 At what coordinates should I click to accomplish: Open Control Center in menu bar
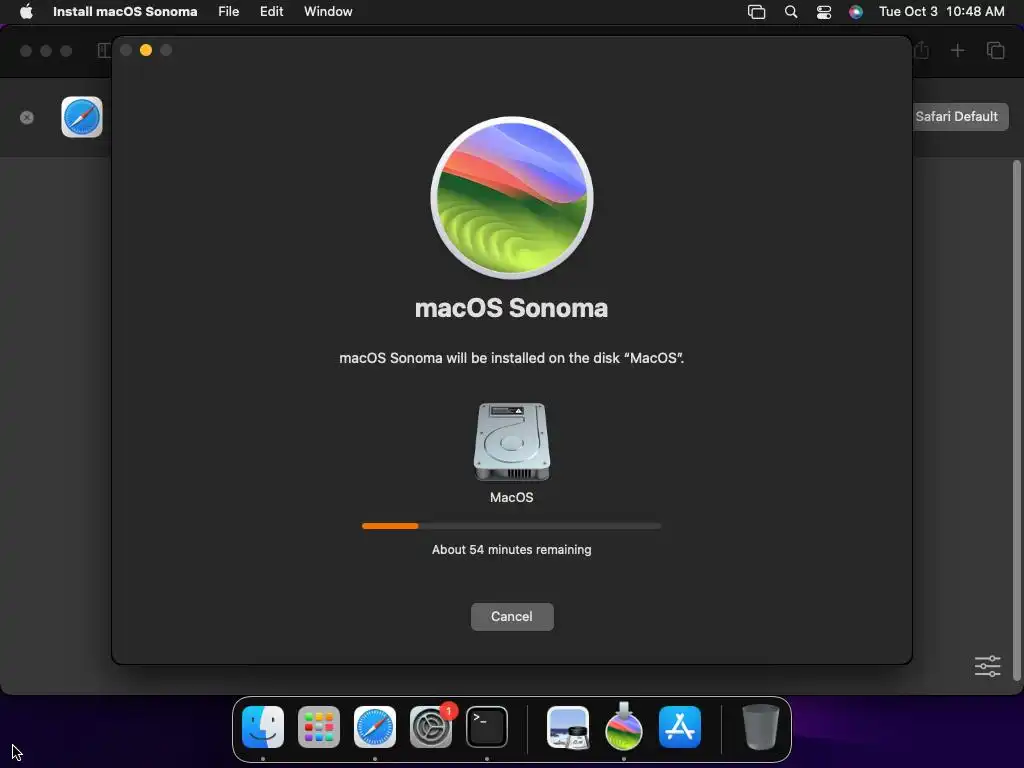pyautogui.click(x=824, y=12)
